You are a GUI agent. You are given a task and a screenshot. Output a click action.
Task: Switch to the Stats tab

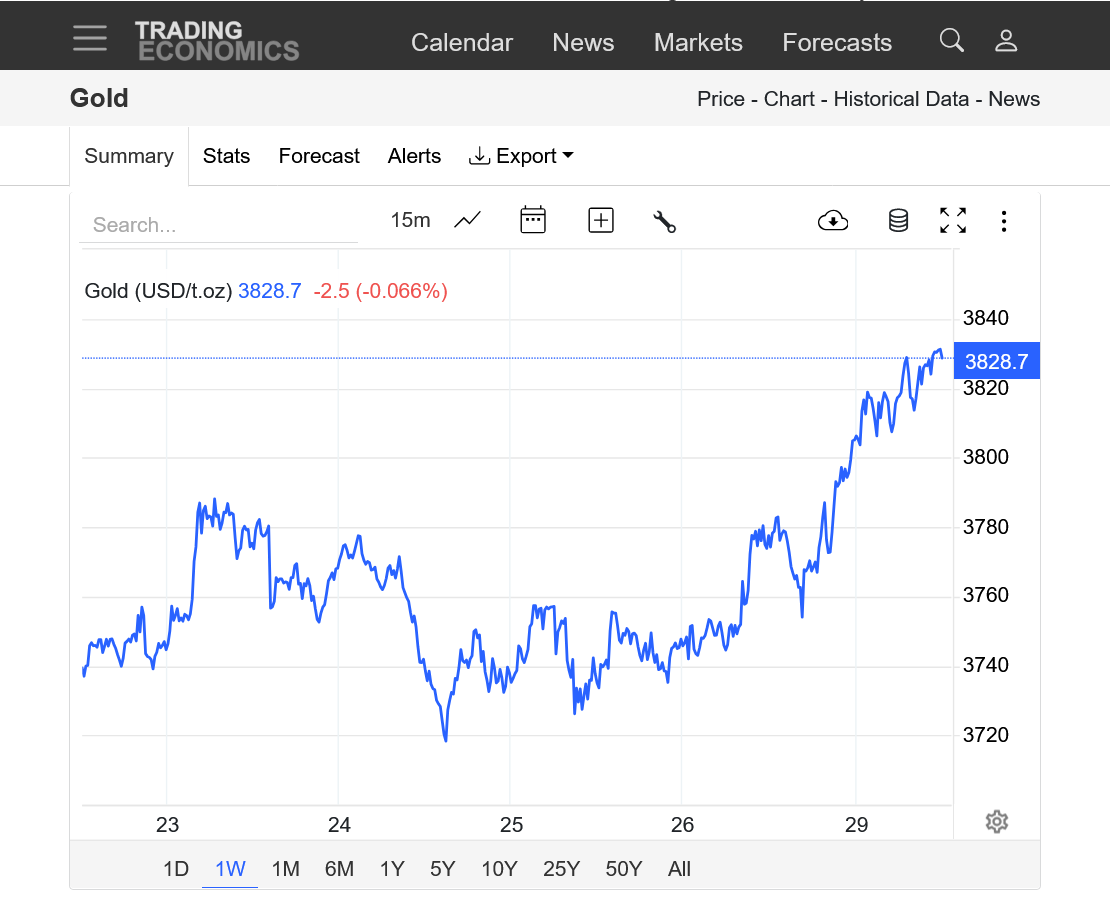click(x=226, y=156)
